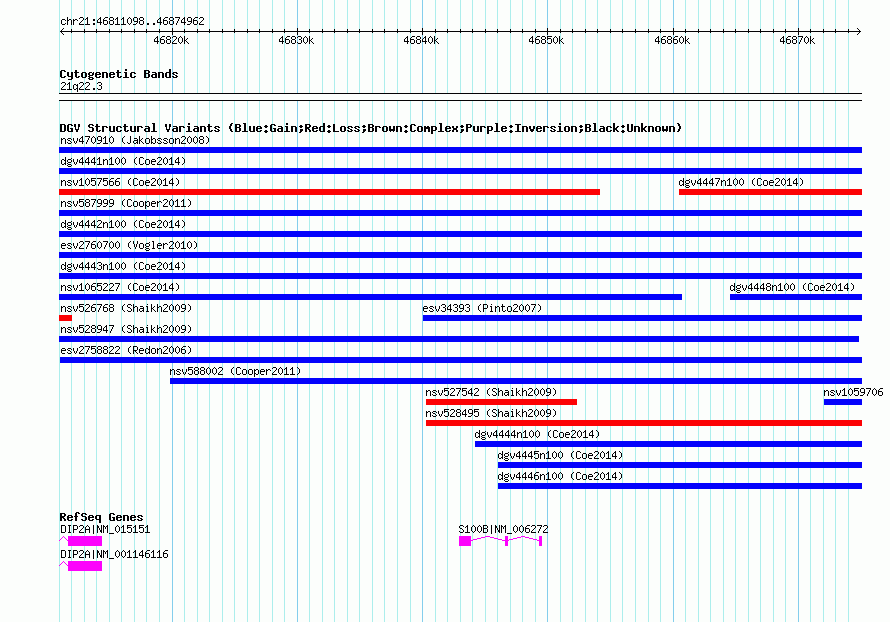Click the dgv4443n100 (Coe2014) label
This screenshot has height=622, width=890.
point(123,266)
